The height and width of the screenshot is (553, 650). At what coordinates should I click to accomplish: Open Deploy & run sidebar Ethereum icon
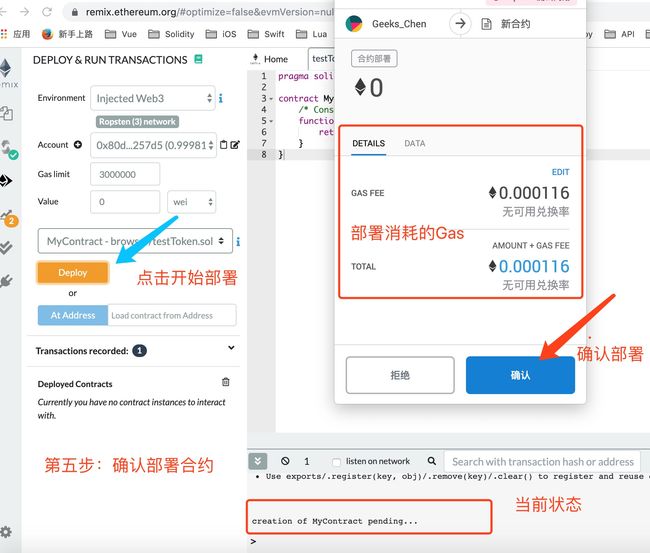click(6, 181)
